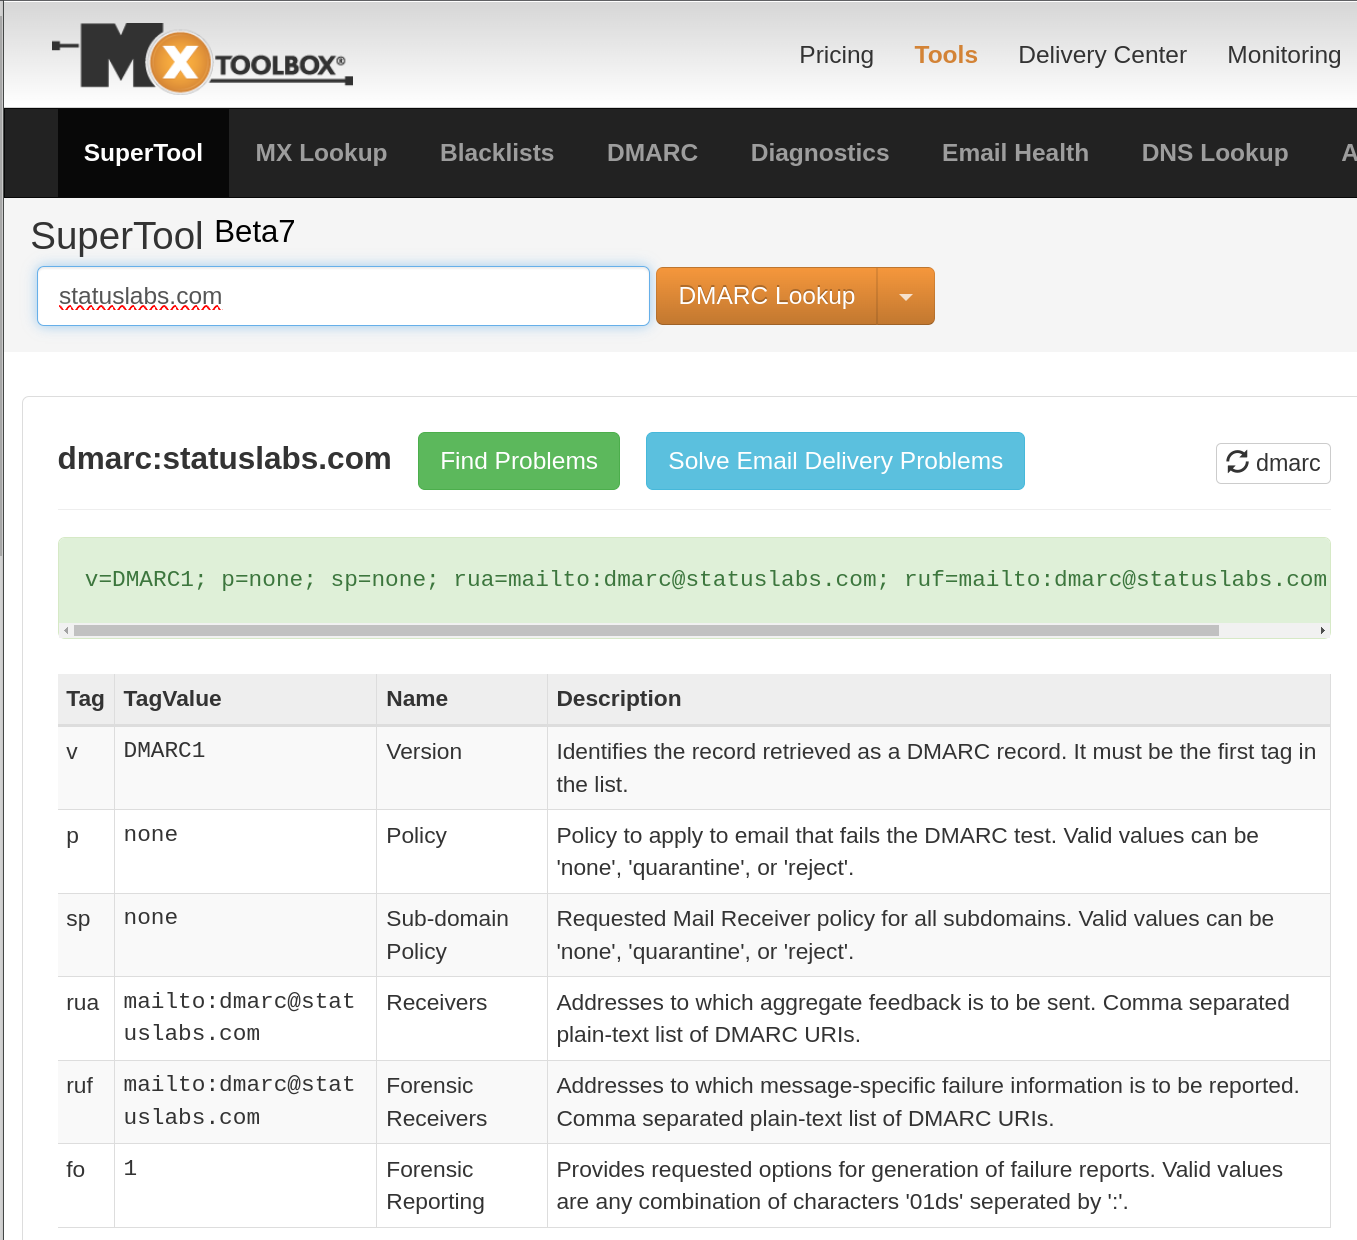Click the p tag cell
The width and height of the screenshot is (1357, 1240).
(85, 852)
